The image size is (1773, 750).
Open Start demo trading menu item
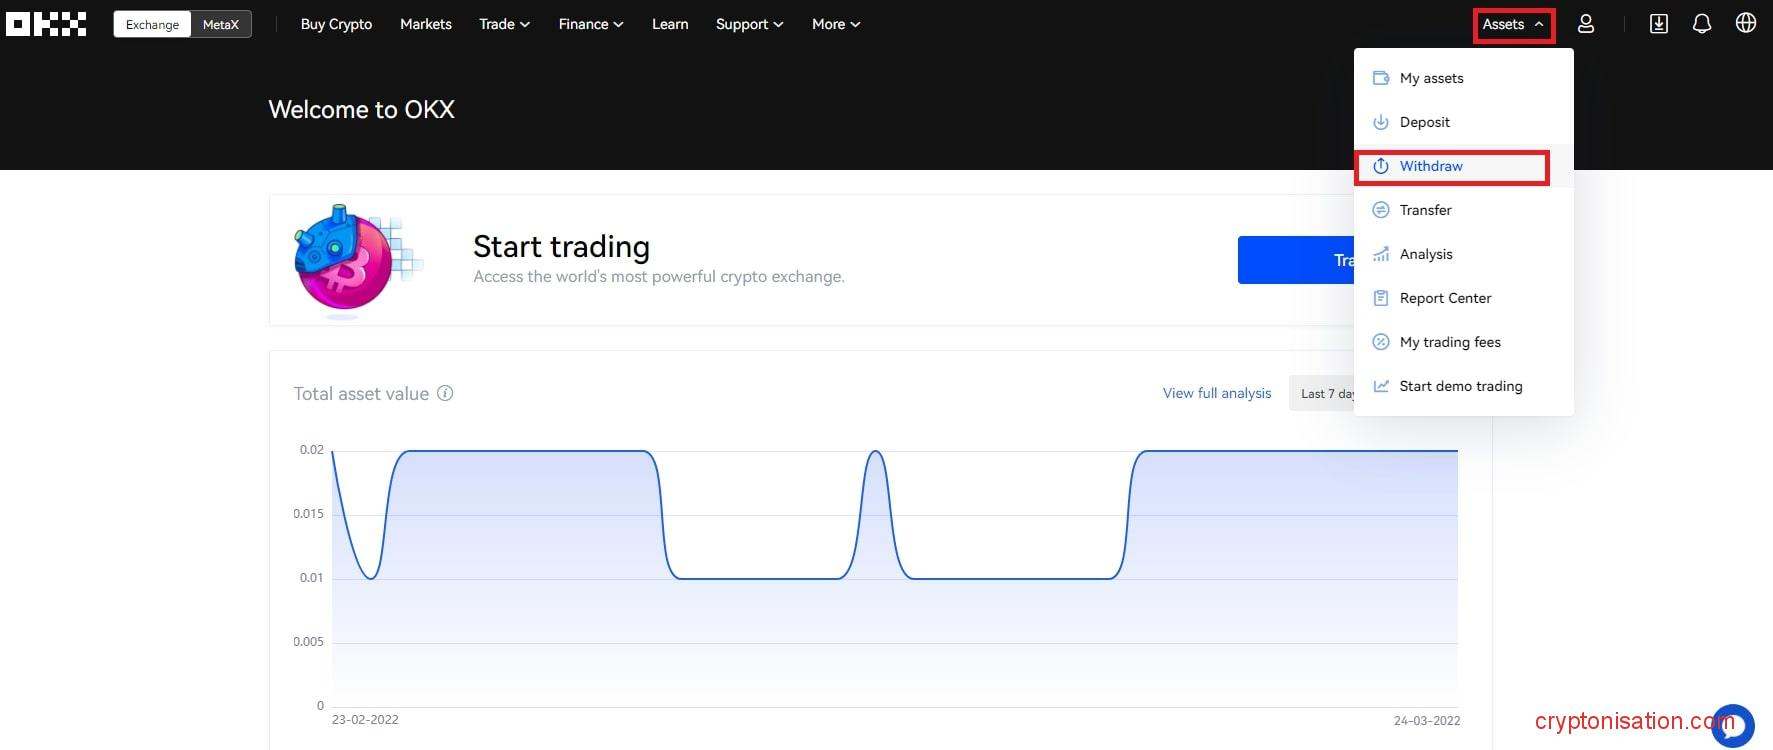pyautogui.click(x=1460, y=386)
